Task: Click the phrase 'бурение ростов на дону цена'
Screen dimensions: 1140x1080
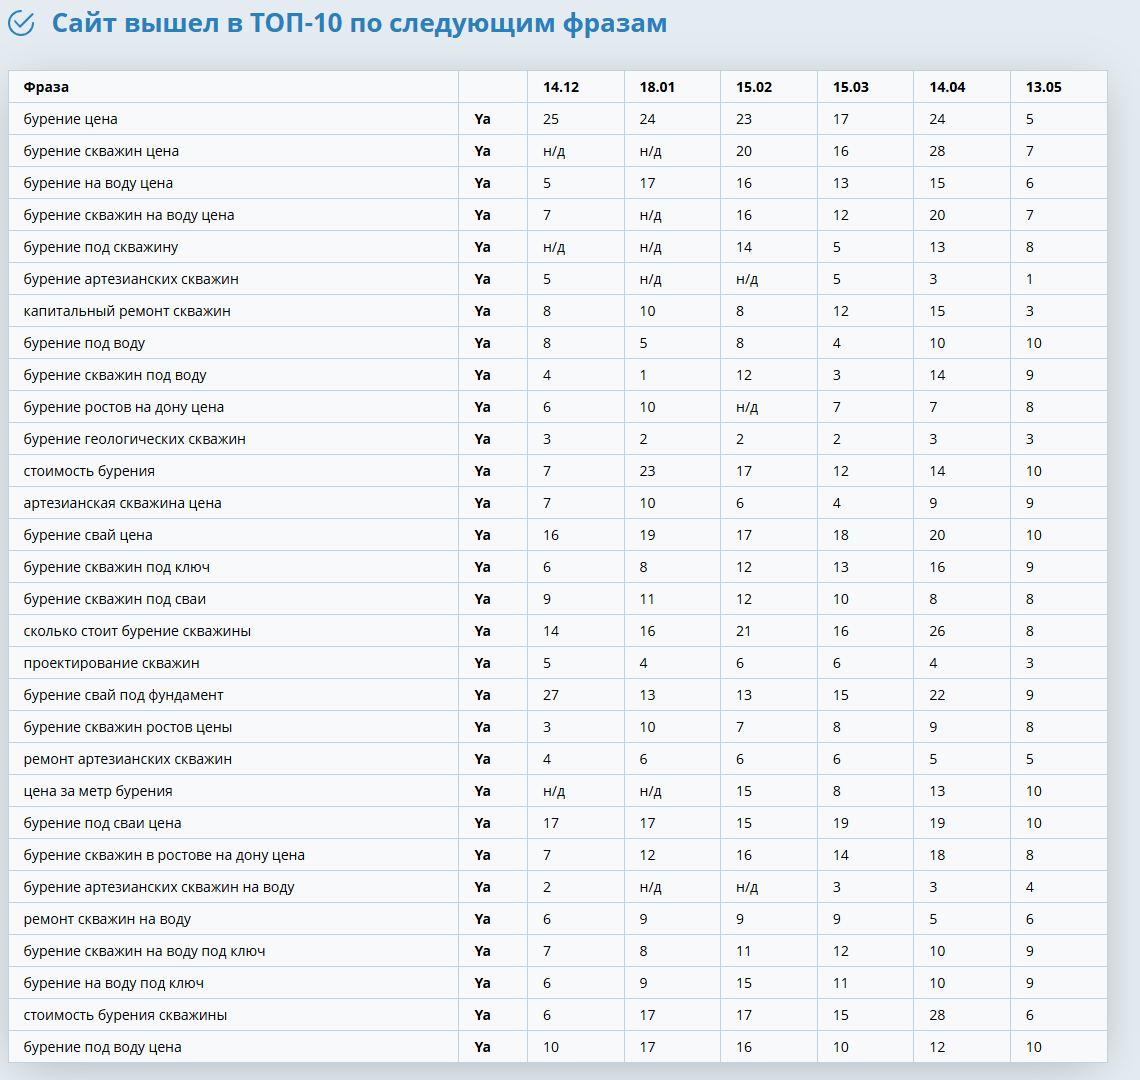Action: point(124,407)
